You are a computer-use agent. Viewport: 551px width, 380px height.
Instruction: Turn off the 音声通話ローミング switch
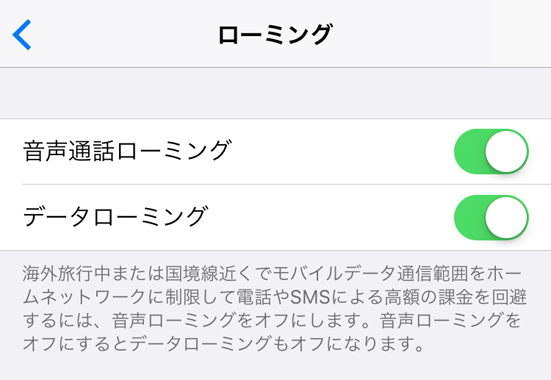pyautogui.click(x=491, y=152)
